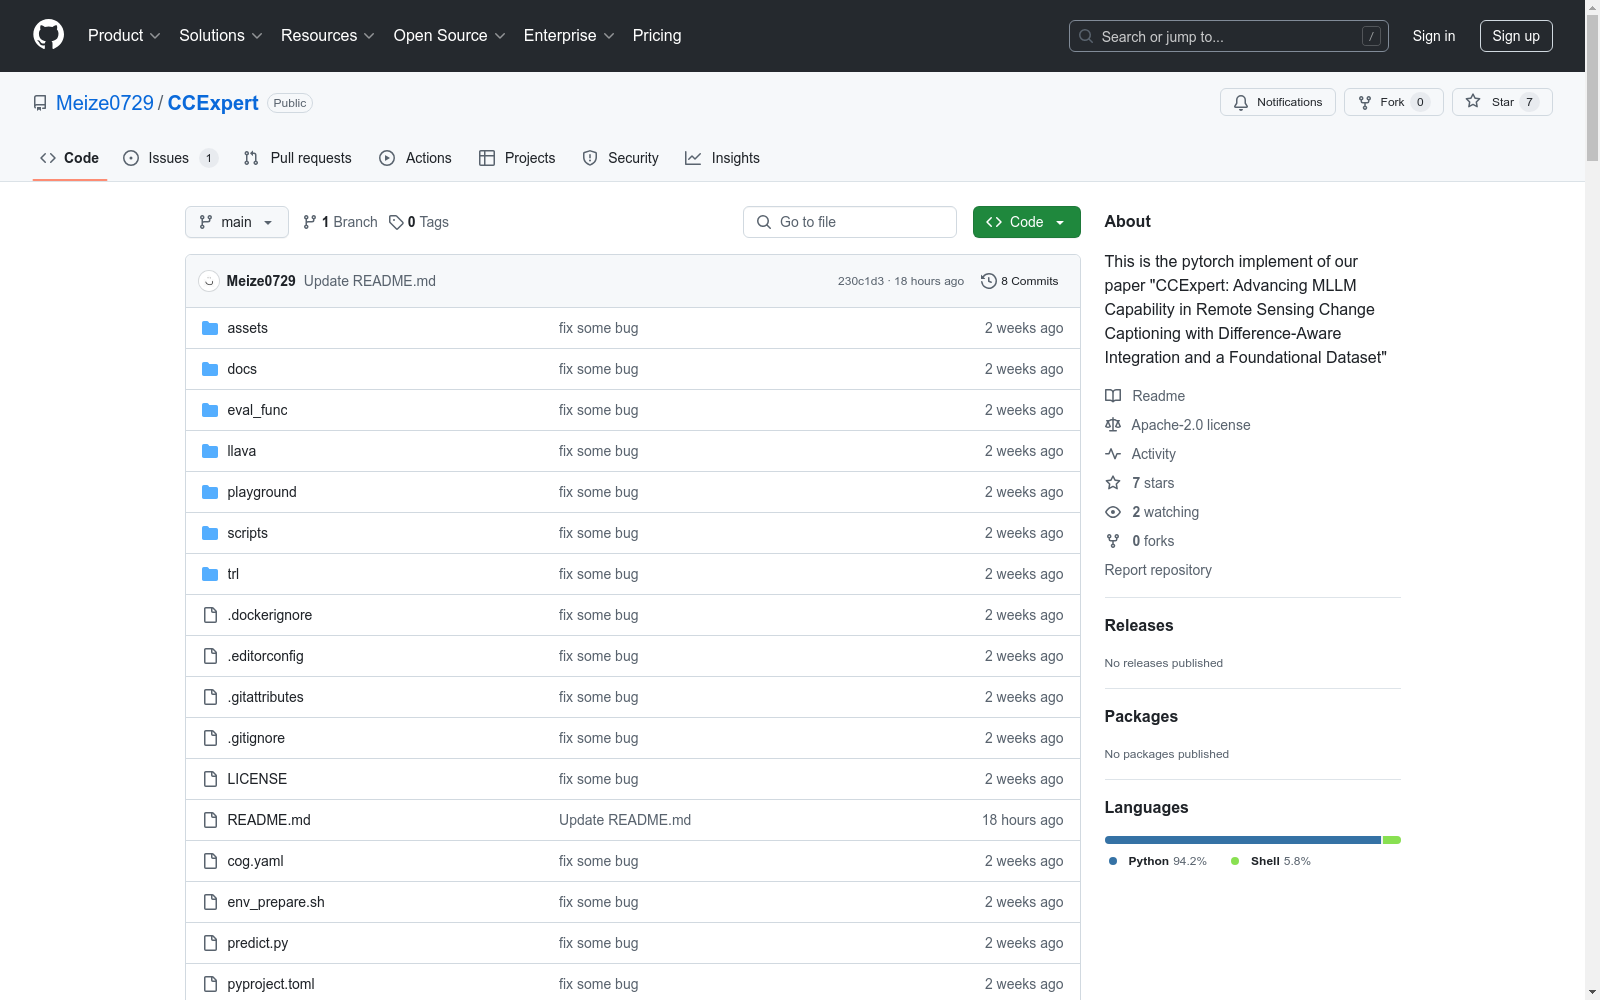Click the eval_func folder icon
This screenshot has height=1000, width=1600.
210,410
